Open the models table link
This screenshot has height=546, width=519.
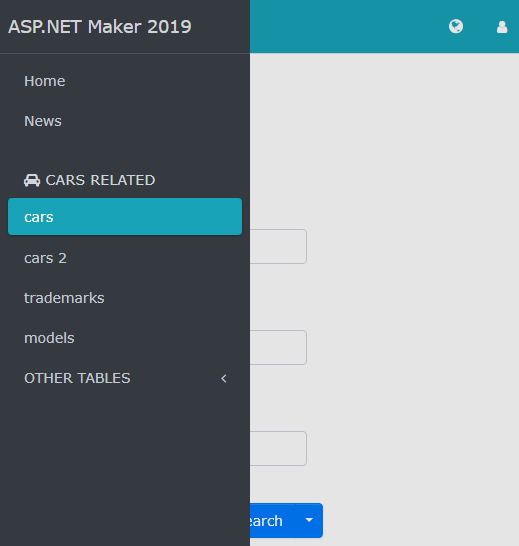coord(49,338)
